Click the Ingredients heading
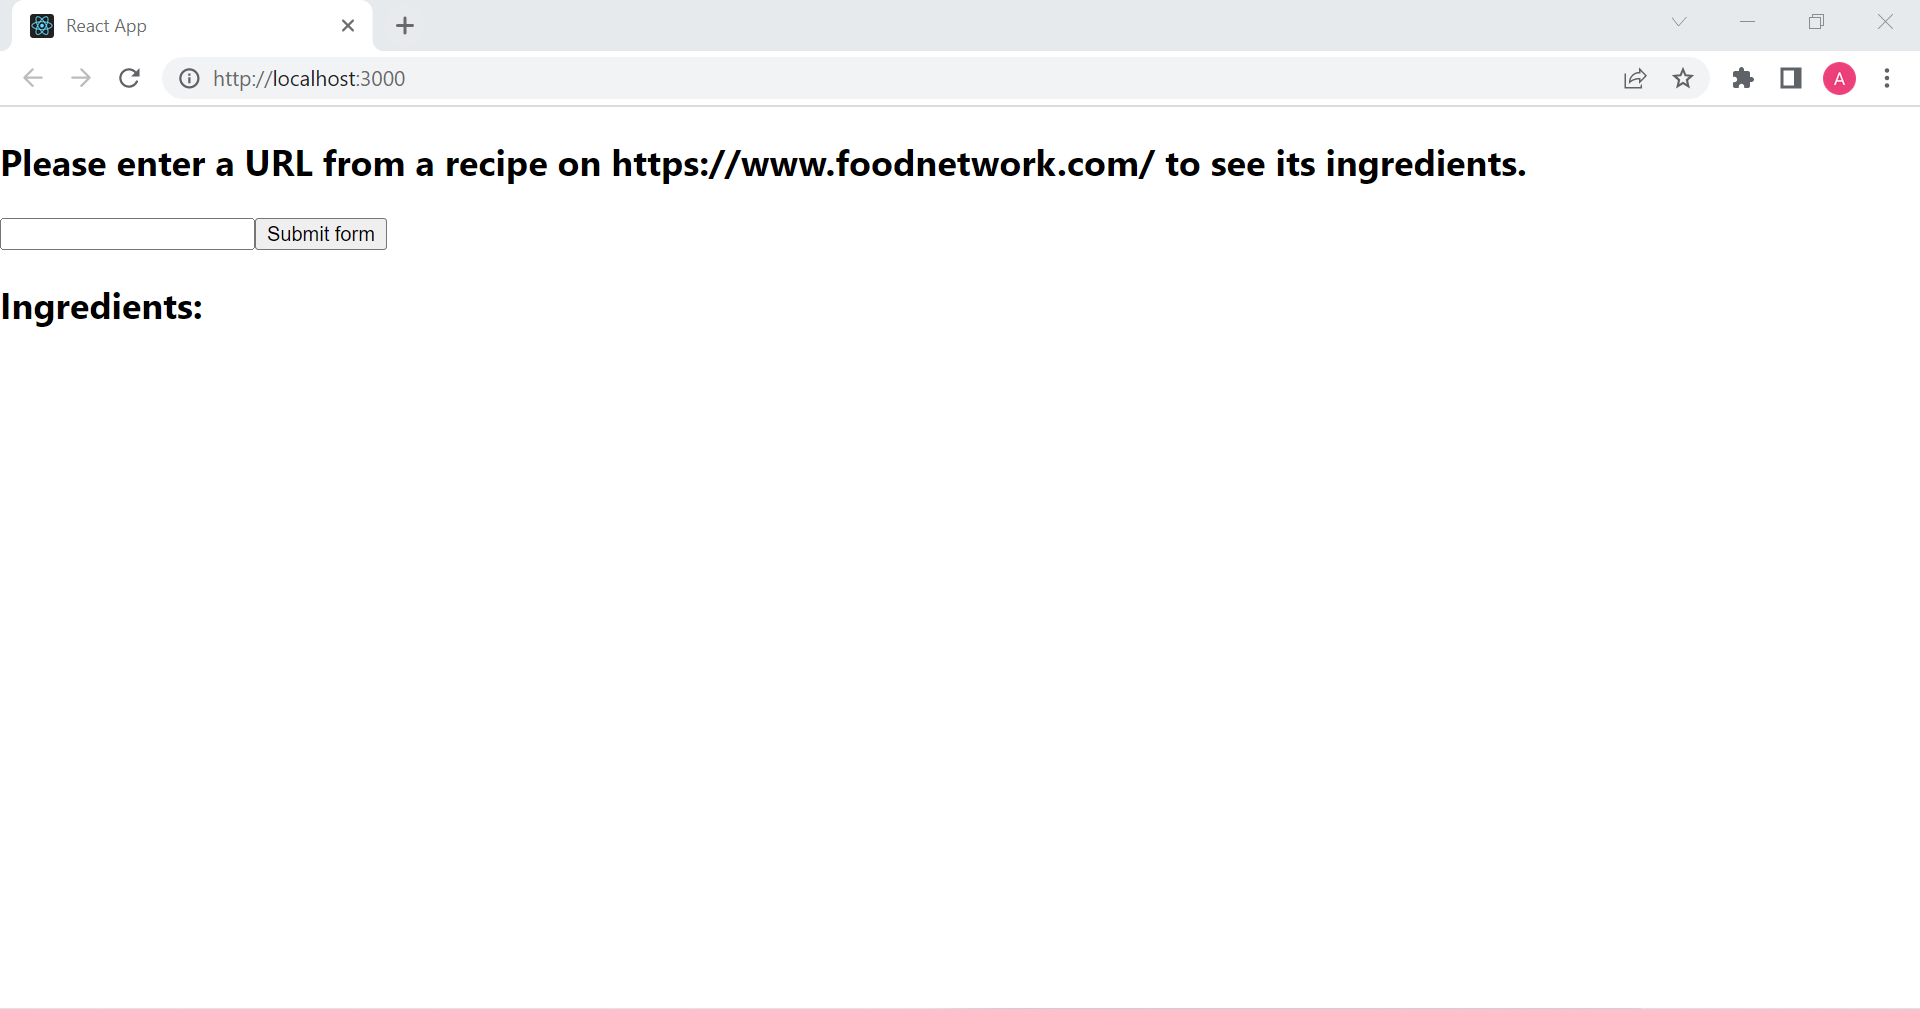 [x=102, y=307]
